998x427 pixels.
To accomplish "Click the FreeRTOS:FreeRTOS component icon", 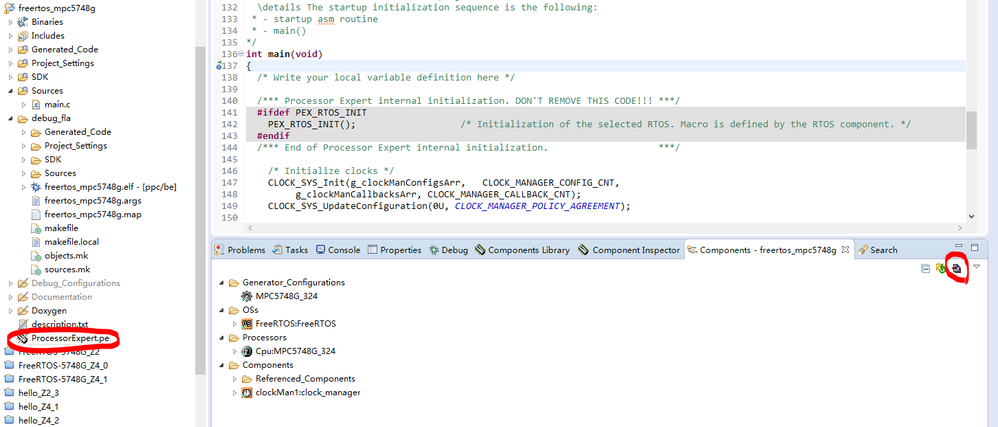I will (x=247, y=324).
